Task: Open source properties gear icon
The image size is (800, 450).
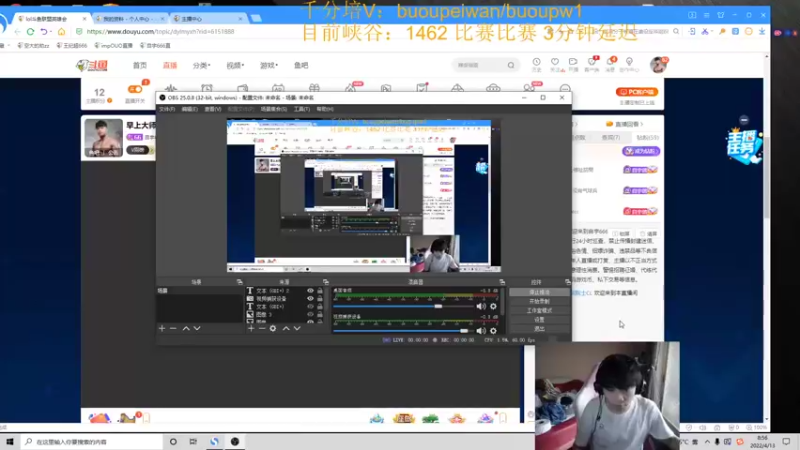Action: pyautogui.click(x=273, y=329)
